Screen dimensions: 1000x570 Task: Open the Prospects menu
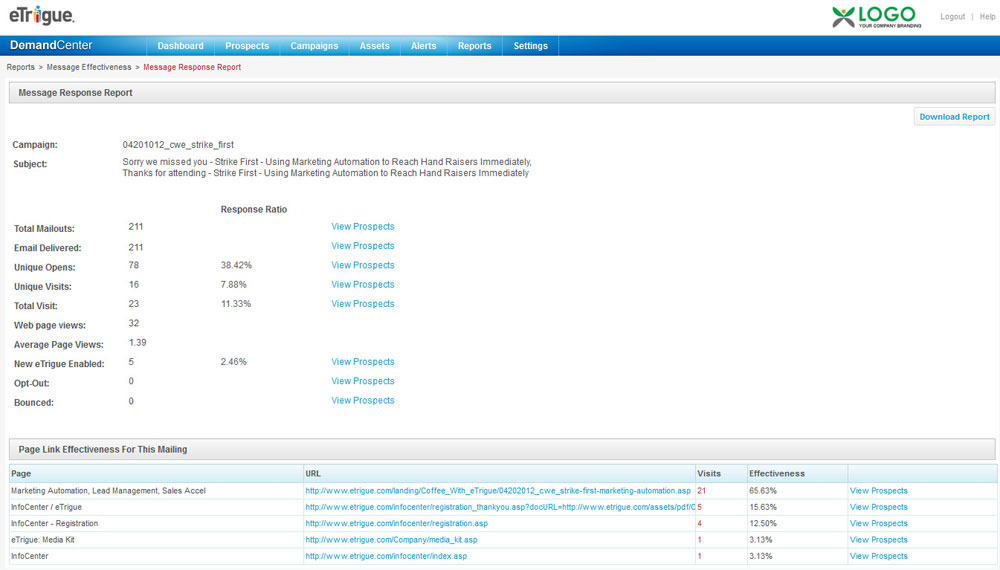point(247,46)
